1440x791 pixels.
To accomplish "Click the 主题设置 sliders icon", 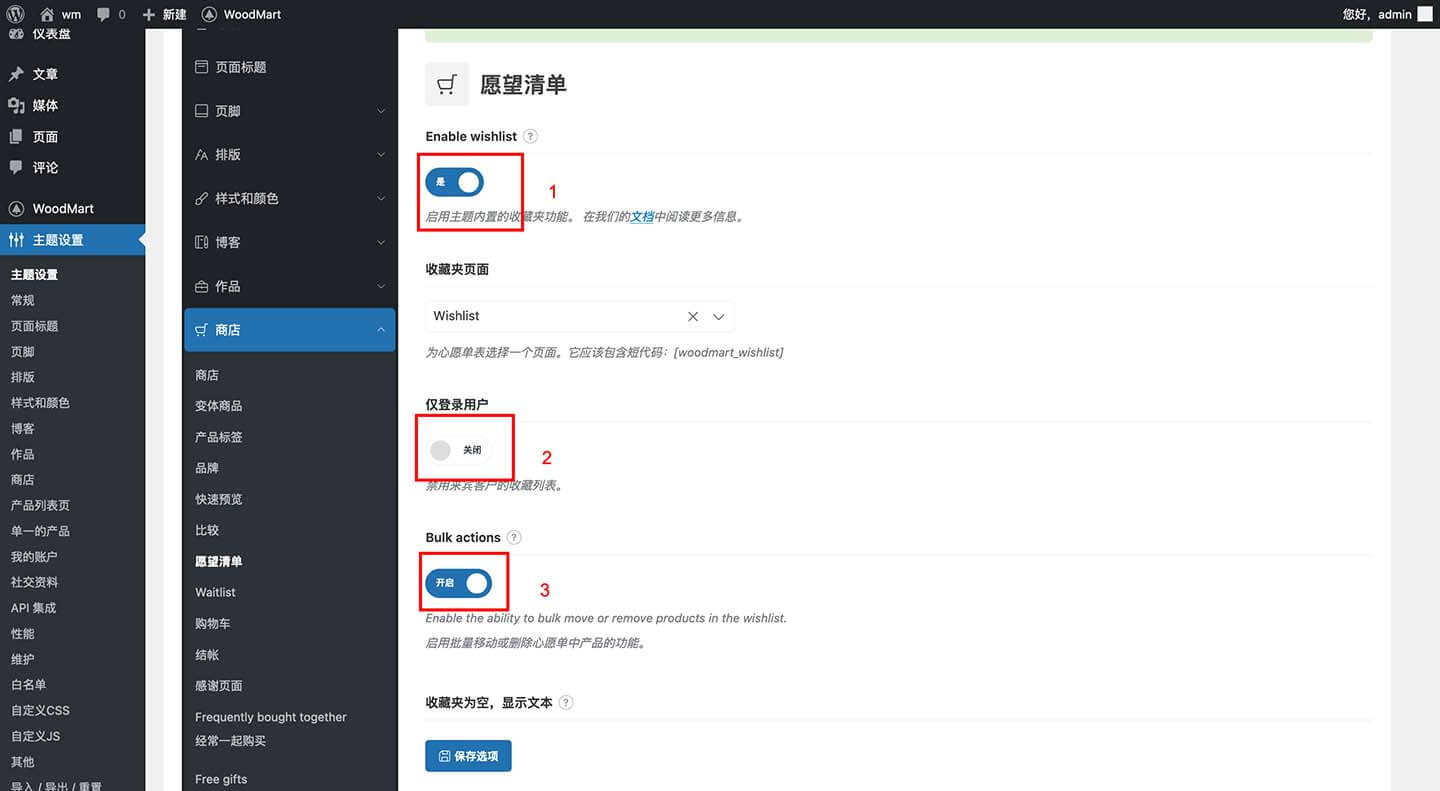I will (16, 240).
